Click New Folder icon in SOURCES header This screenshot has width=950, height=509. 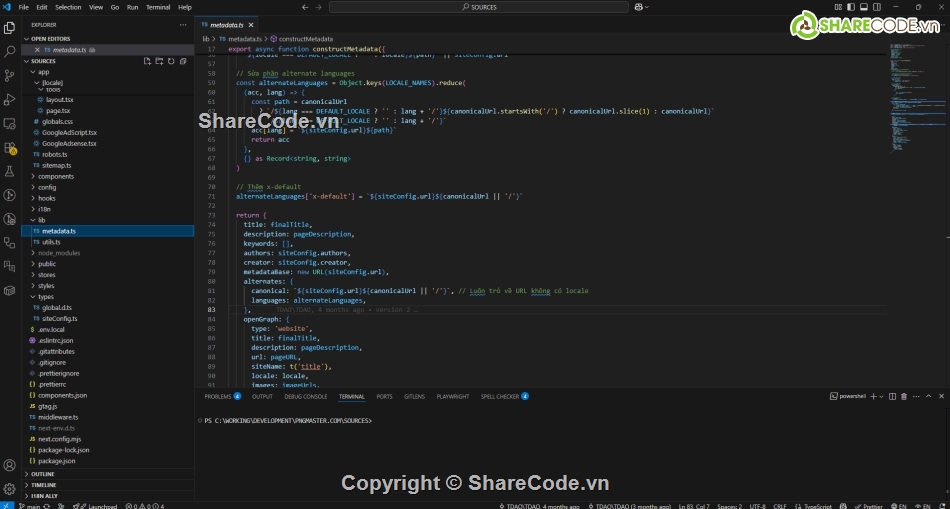click(x=159, y=61)
